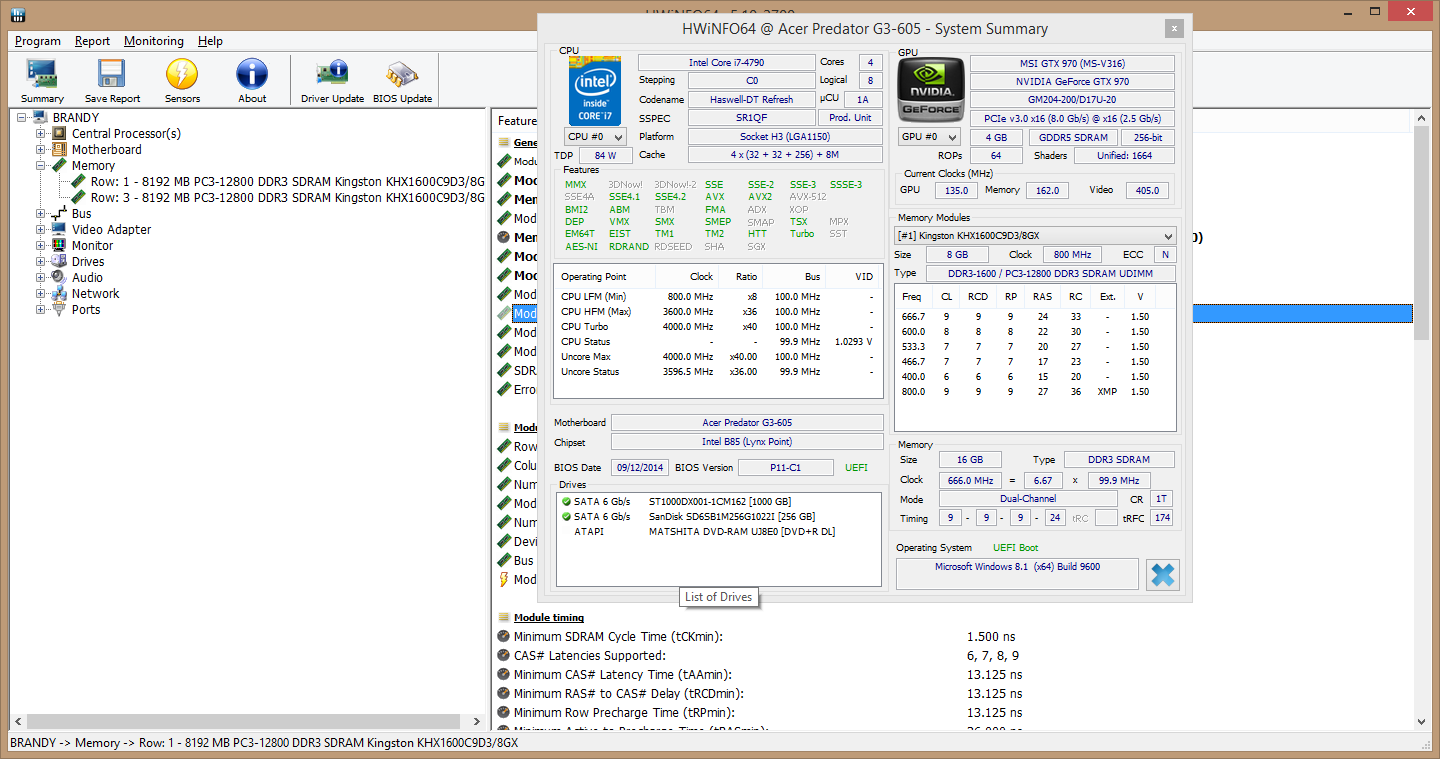This screenshot has height=759, width=1440.
Task: Collapse the Memory tree node
Action: click(x=41, y=166)
